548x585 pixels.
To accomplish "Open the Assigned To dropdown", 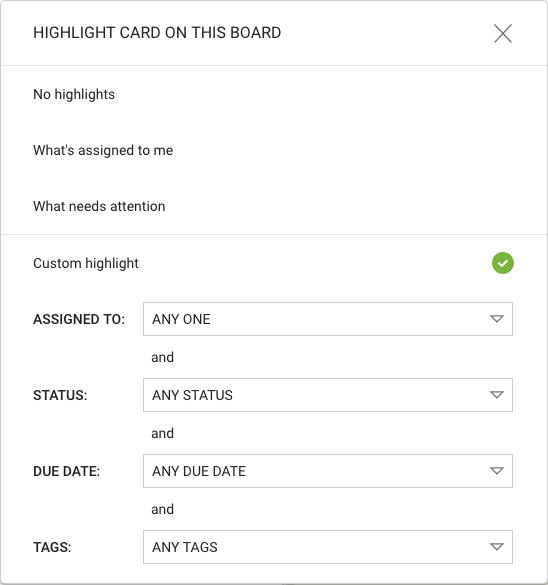I will click(328, 319).
